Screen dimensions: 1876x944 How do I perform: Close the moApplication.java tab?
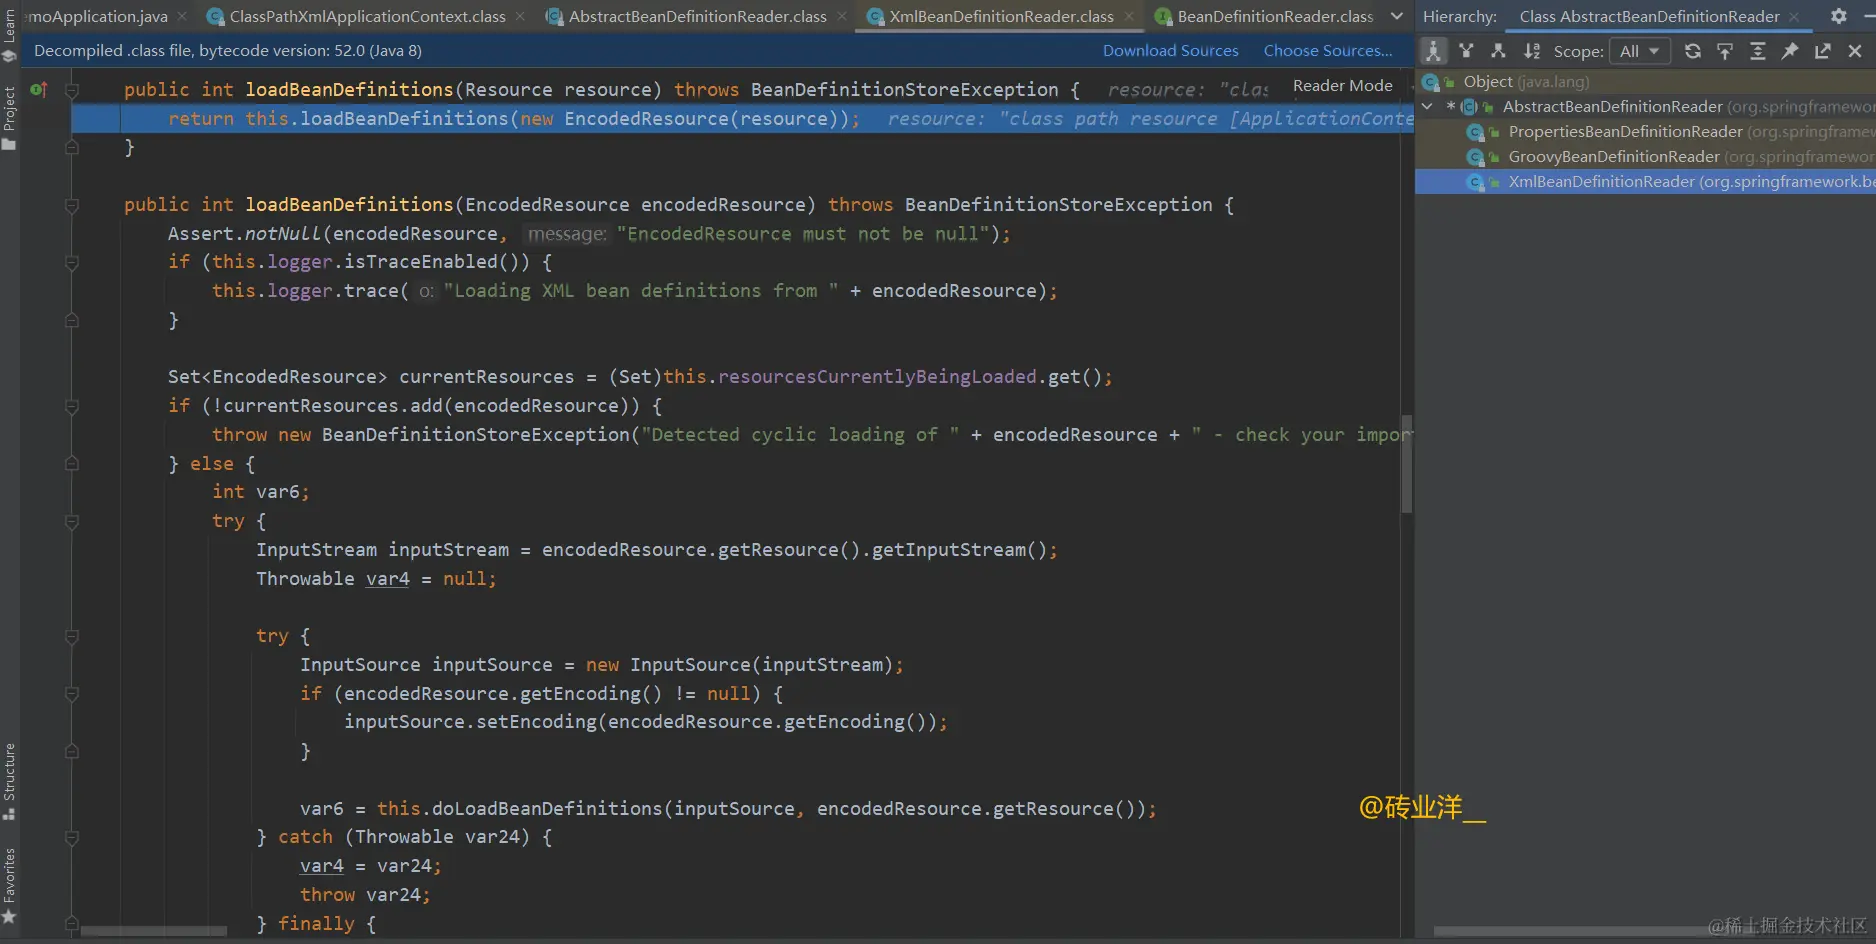[182, 16]
